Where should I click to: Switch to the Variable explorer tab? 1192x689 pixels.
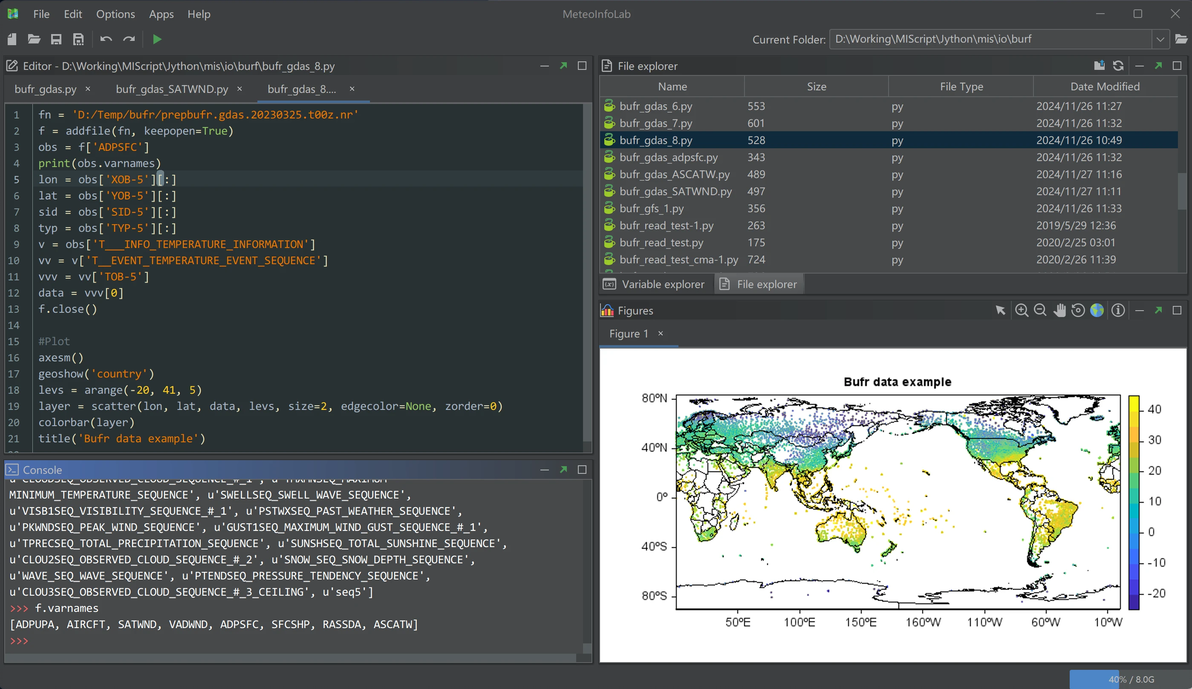click(x=654, y=284)
